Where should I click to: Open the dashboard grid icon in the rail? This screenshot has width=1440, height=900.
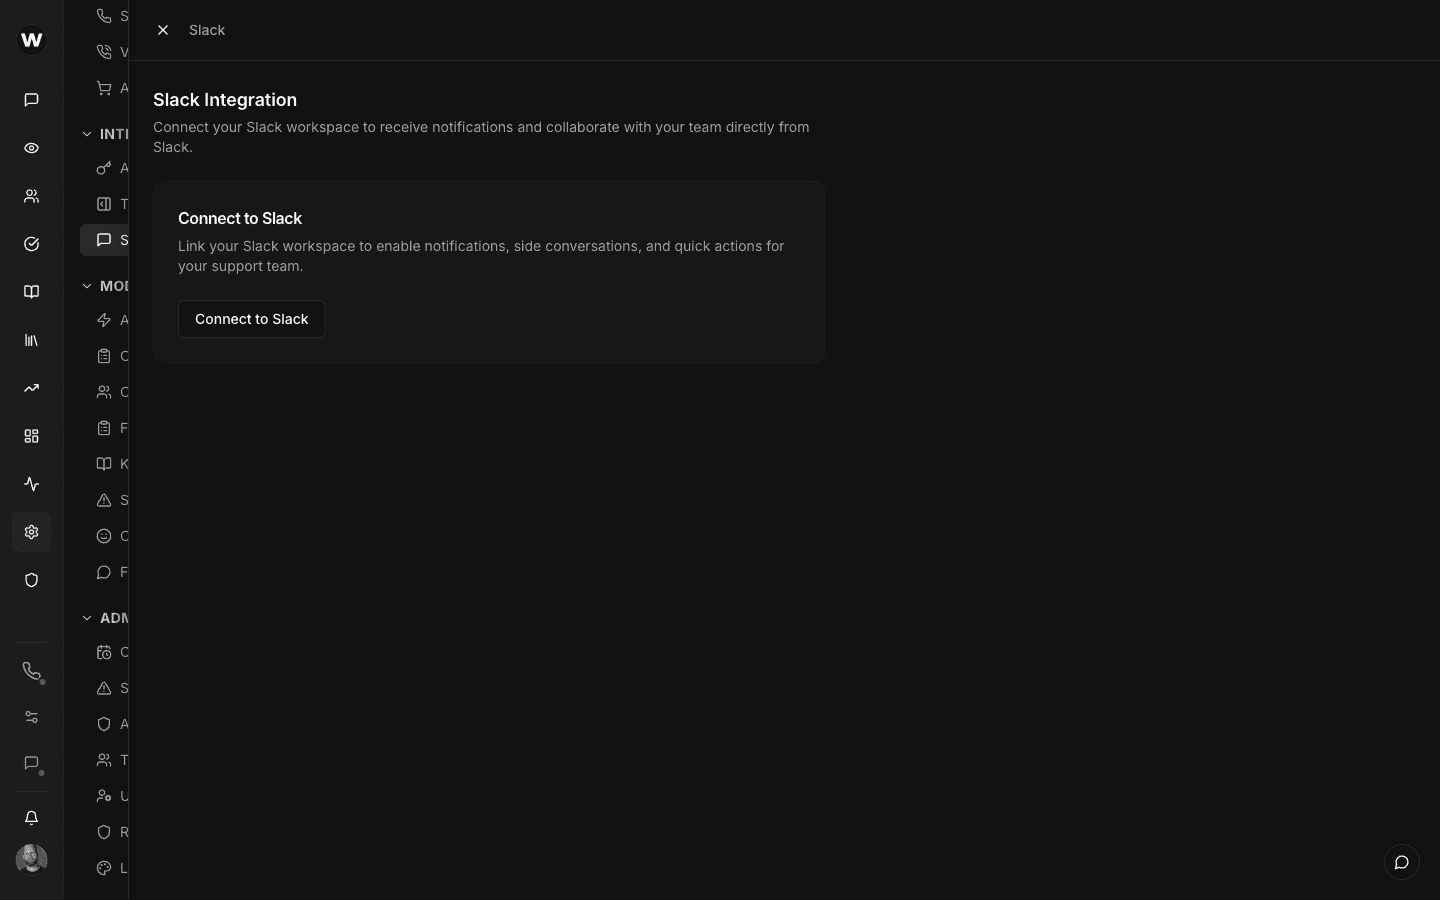coord(31,436)
